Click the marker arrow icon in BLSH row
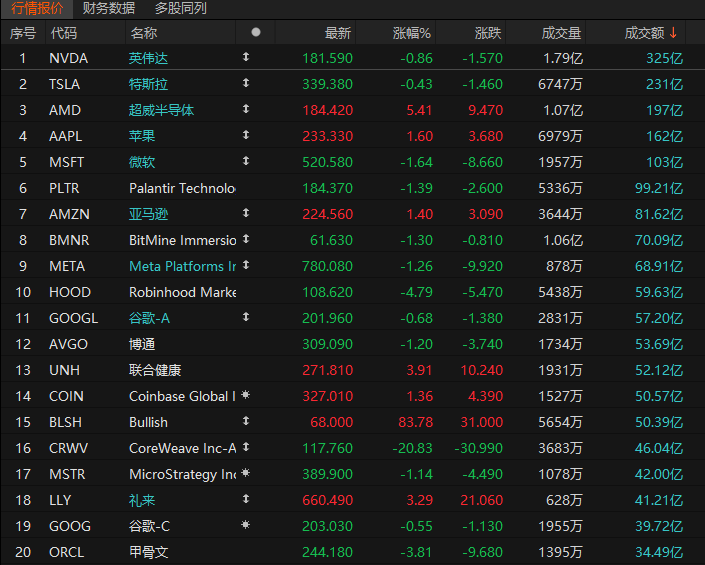Screen dimensions: 705x565 click(x=246, y=421)
